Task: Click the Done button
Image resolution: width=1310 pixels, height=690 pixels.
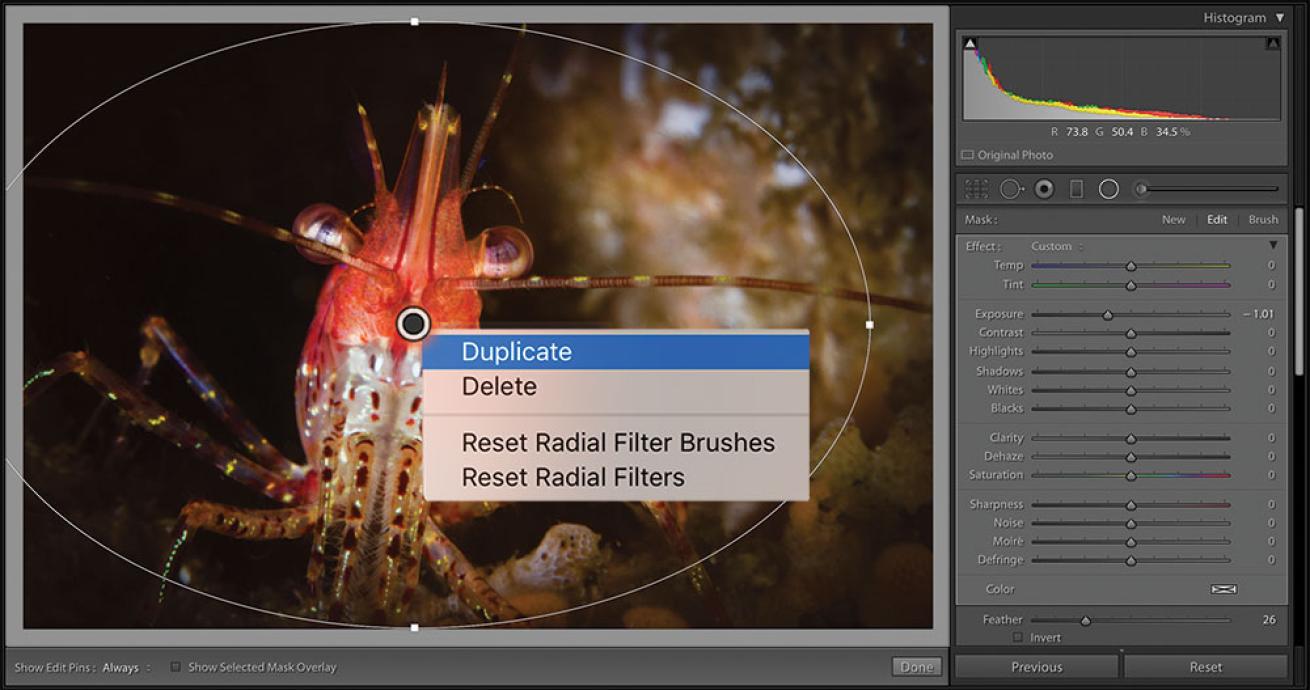Action: tap(916, 667)
